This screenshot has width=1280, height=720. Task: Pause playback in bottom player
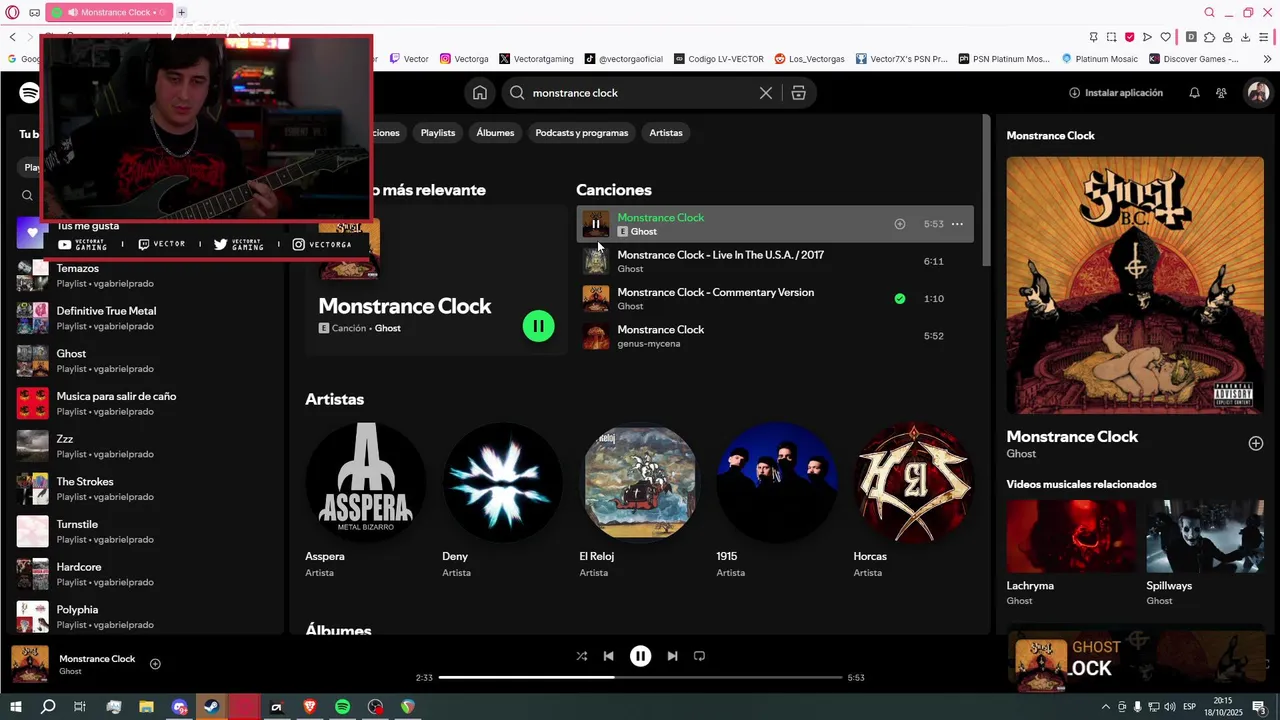point(640,656)
